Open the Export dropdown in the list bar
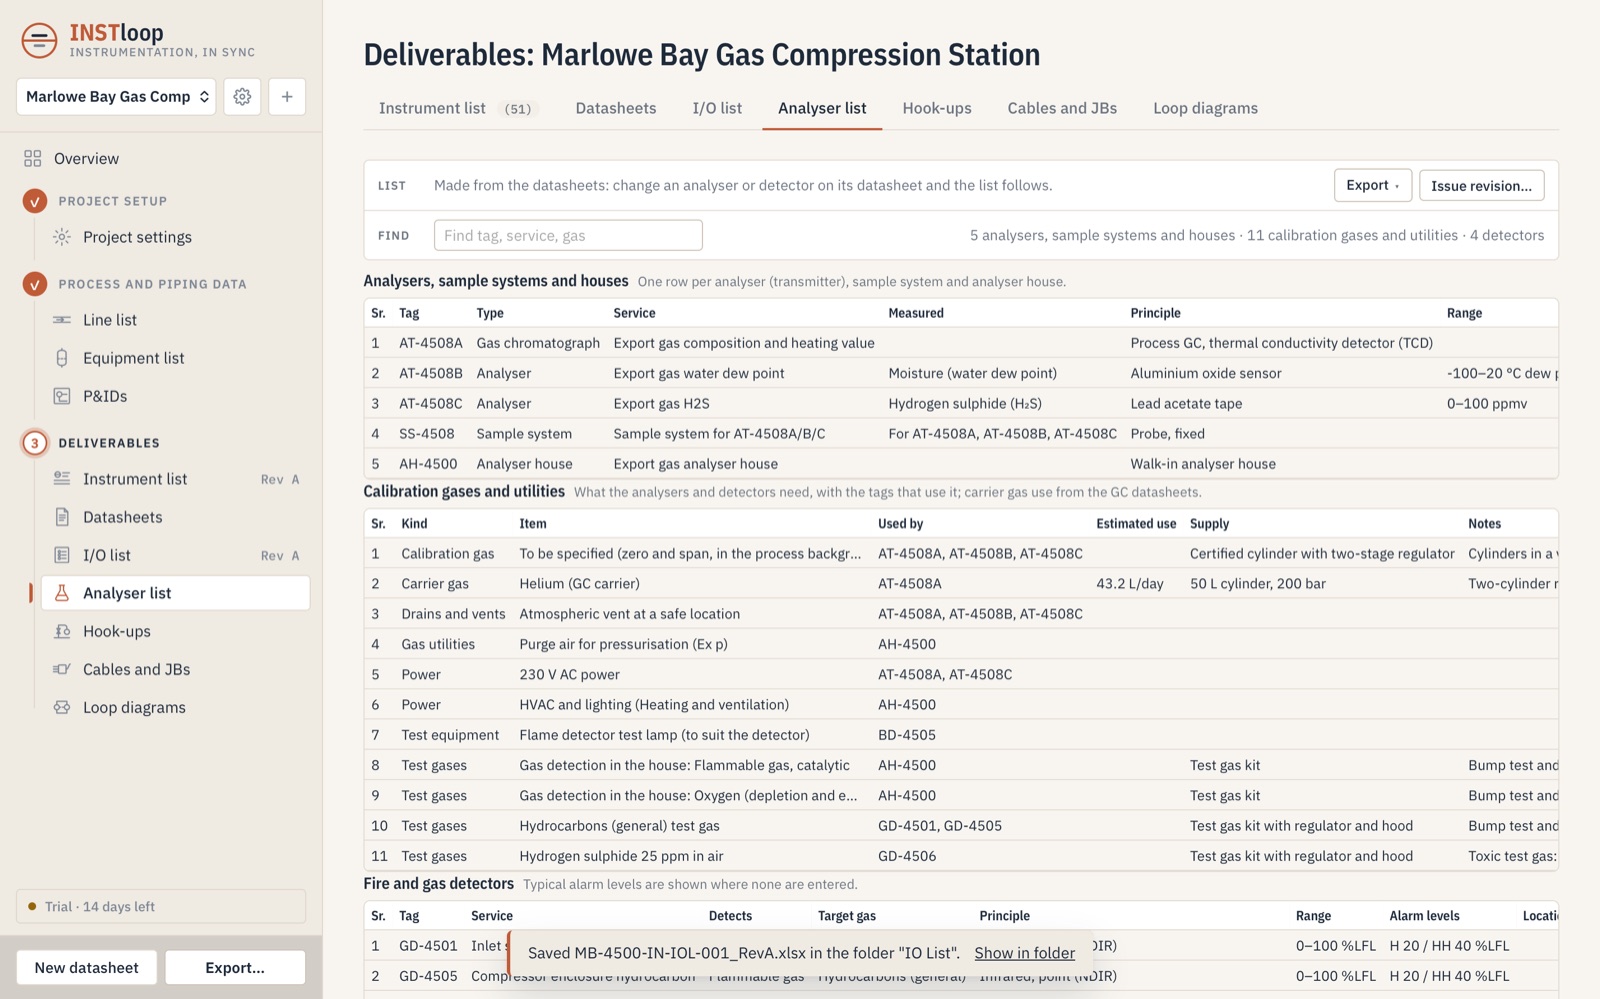The width and height of the screenshot is (1600, 999). 1372,185
